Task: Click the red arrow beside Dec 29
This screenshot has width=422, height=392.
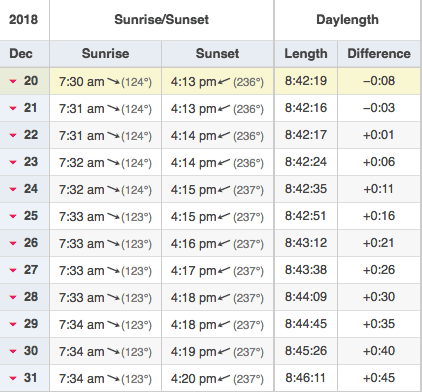Action: click(13, 324)
